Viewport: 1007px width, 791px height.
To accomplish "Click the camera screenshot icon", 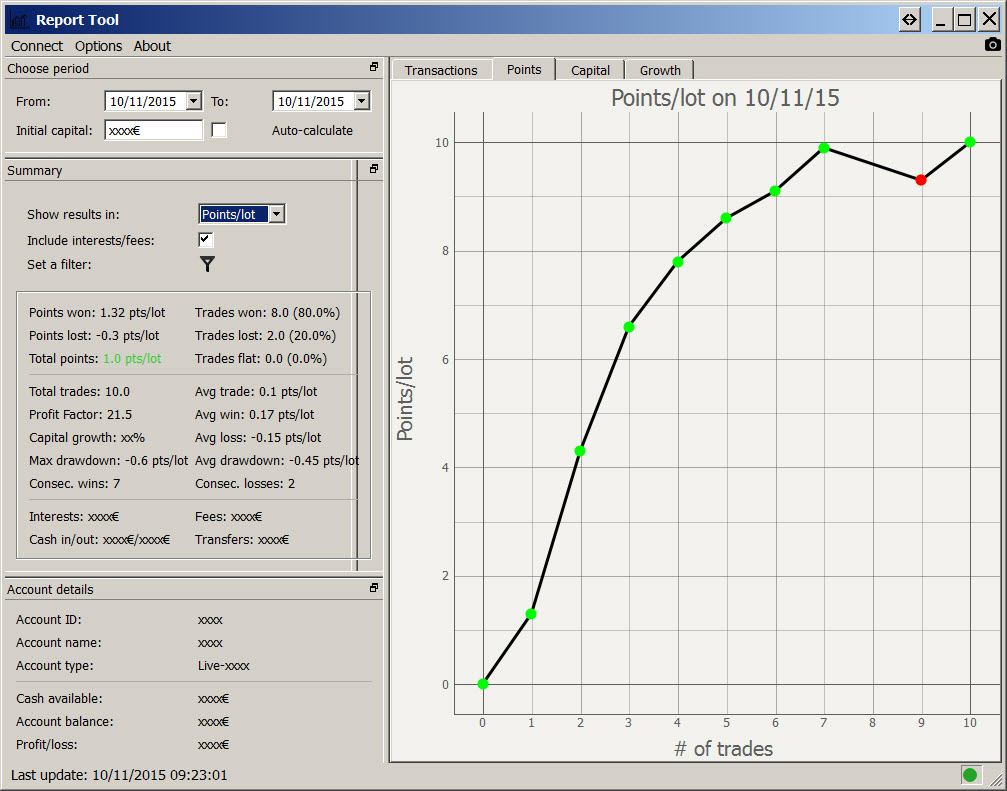I will (992, 44).
